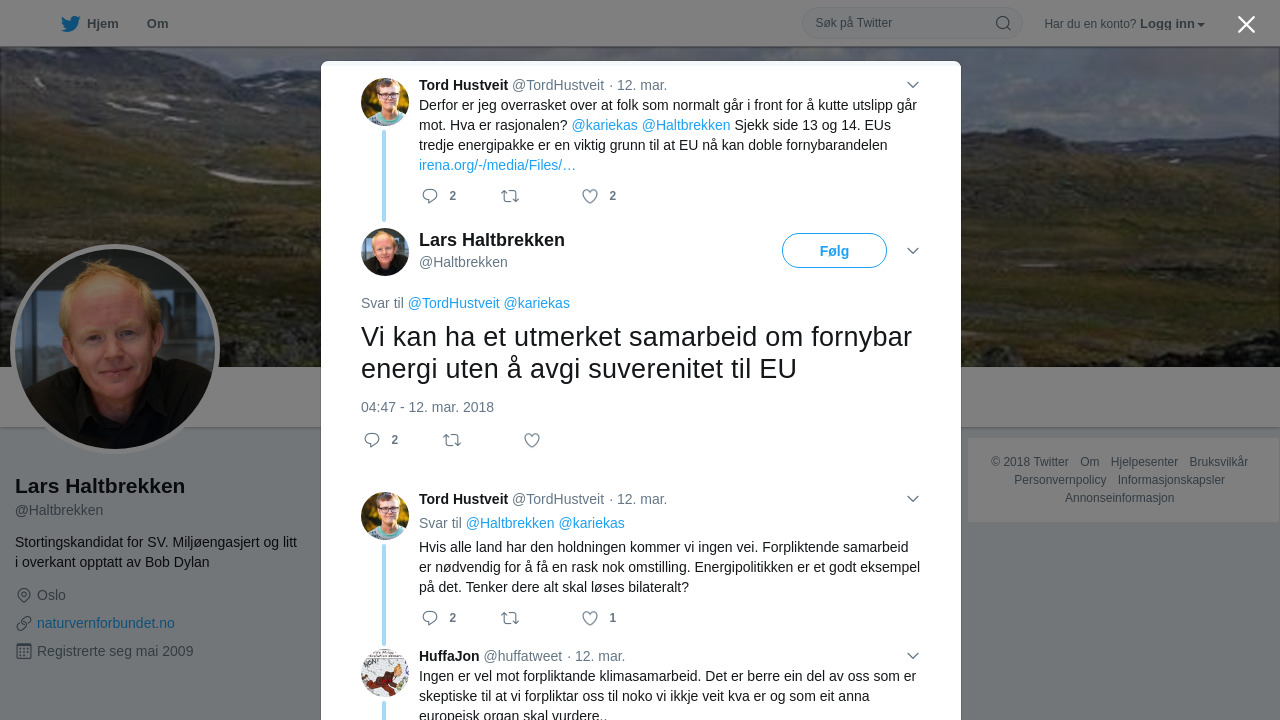Image resolution: width=1280 pixels, height=720 pixels.
Task: Open chevron menu on HuffaJon's tweet
Action: click(913, 656)
